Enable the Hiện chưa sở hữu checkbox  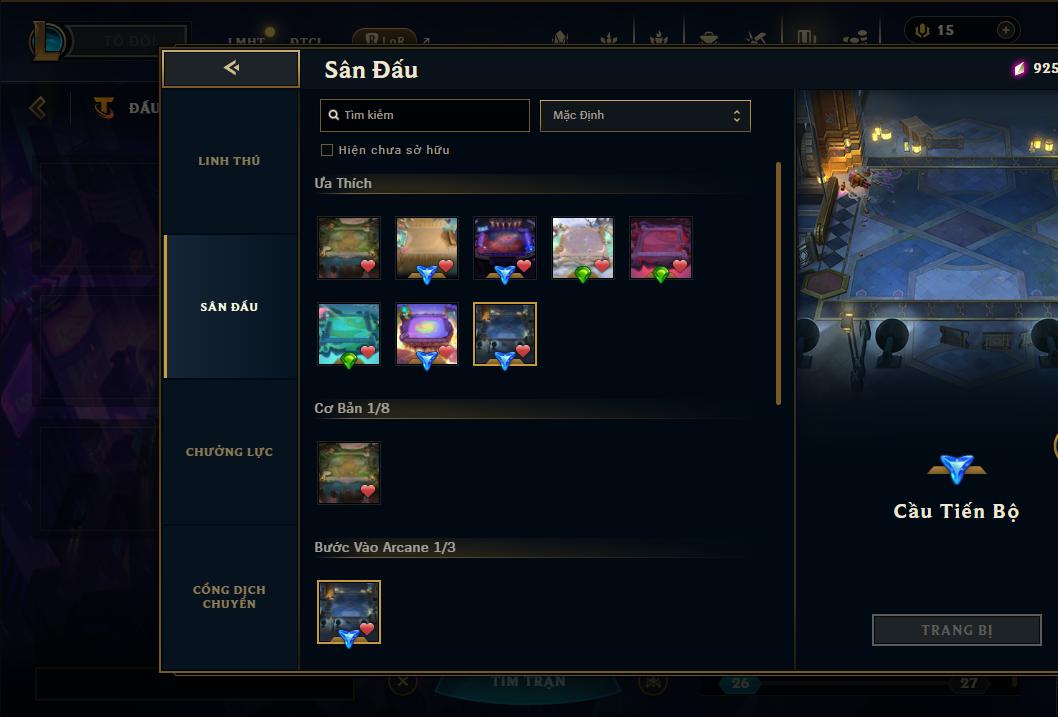pyautogui.click(x=327, y=150)
